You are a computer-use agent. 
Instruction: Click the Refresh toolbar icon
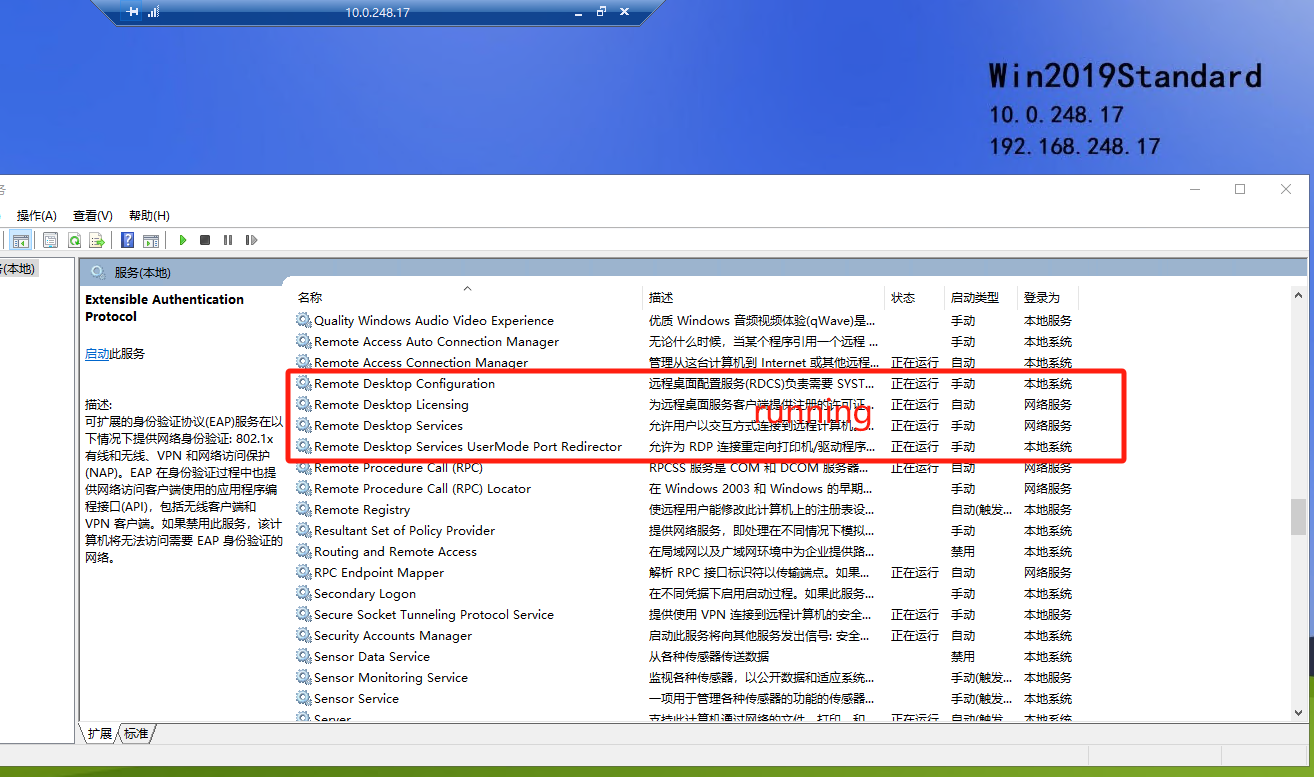[74, 240]
